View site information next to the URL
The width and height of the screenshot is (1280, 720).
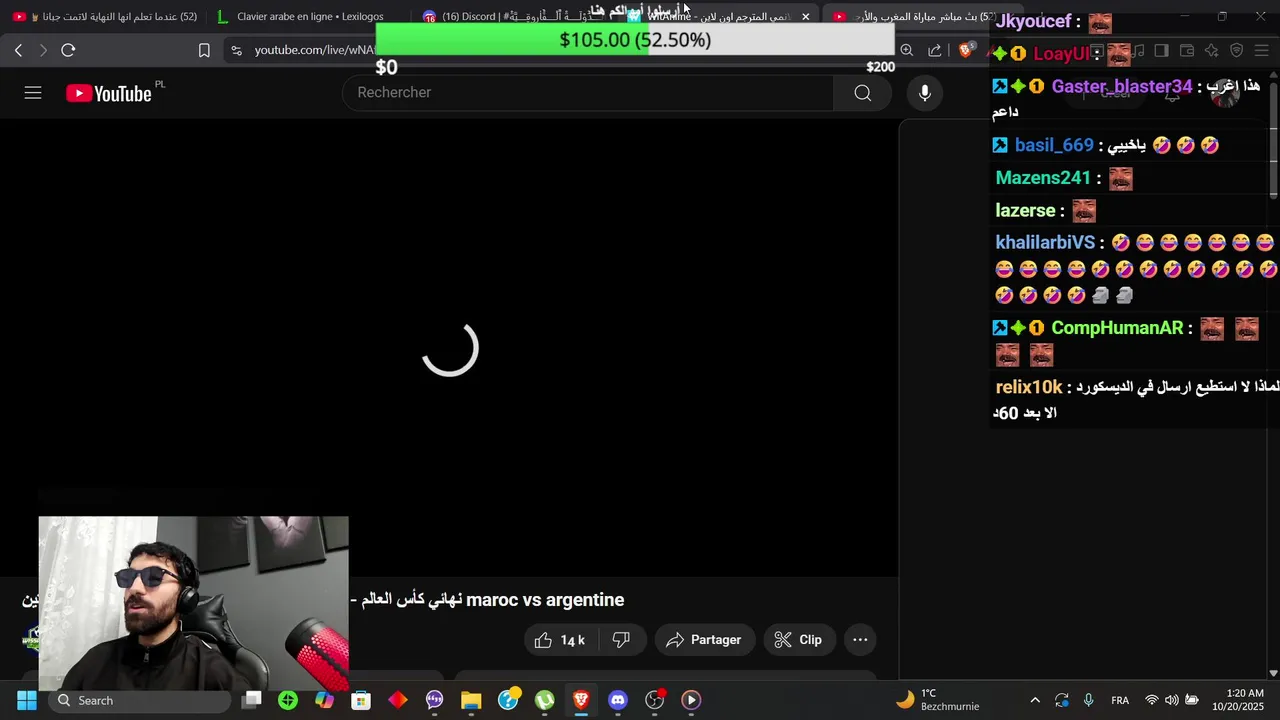click(236, 50)
